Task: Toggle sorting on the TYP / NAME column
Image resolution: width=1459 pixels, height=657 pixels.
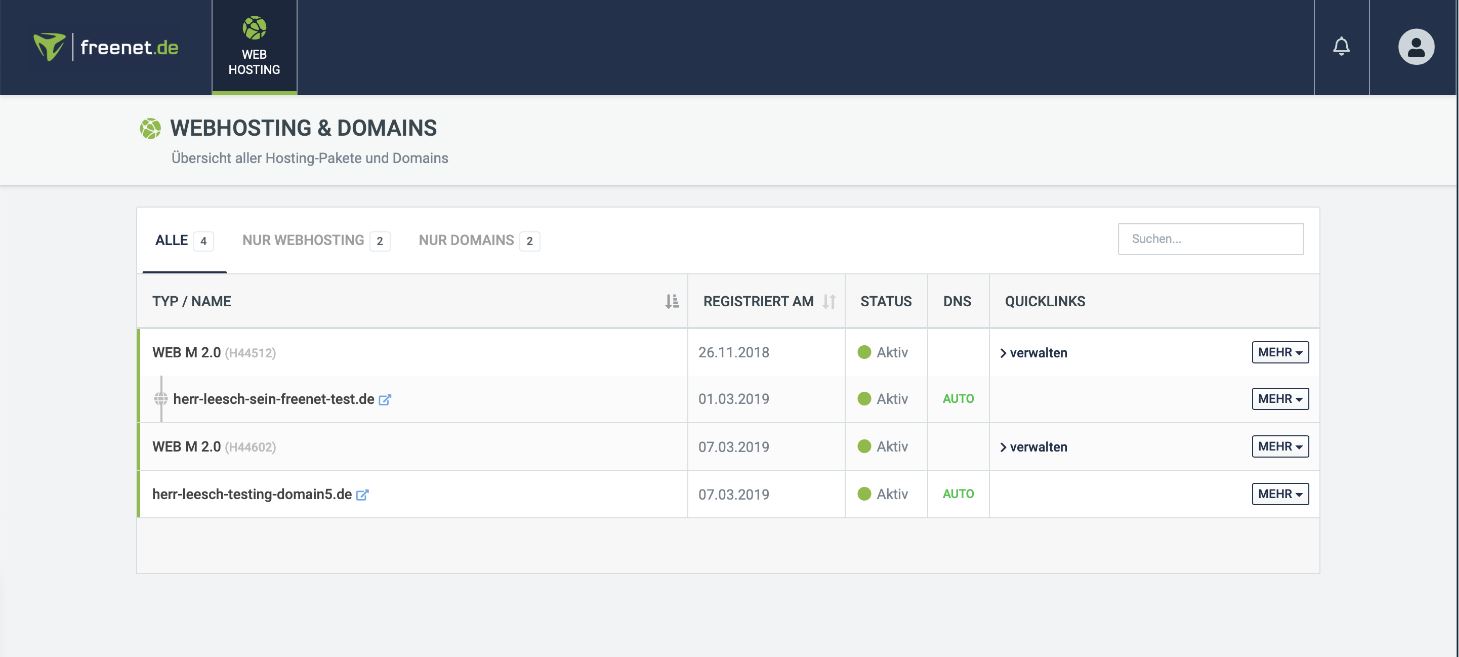Action: click(x=671, y=301)
